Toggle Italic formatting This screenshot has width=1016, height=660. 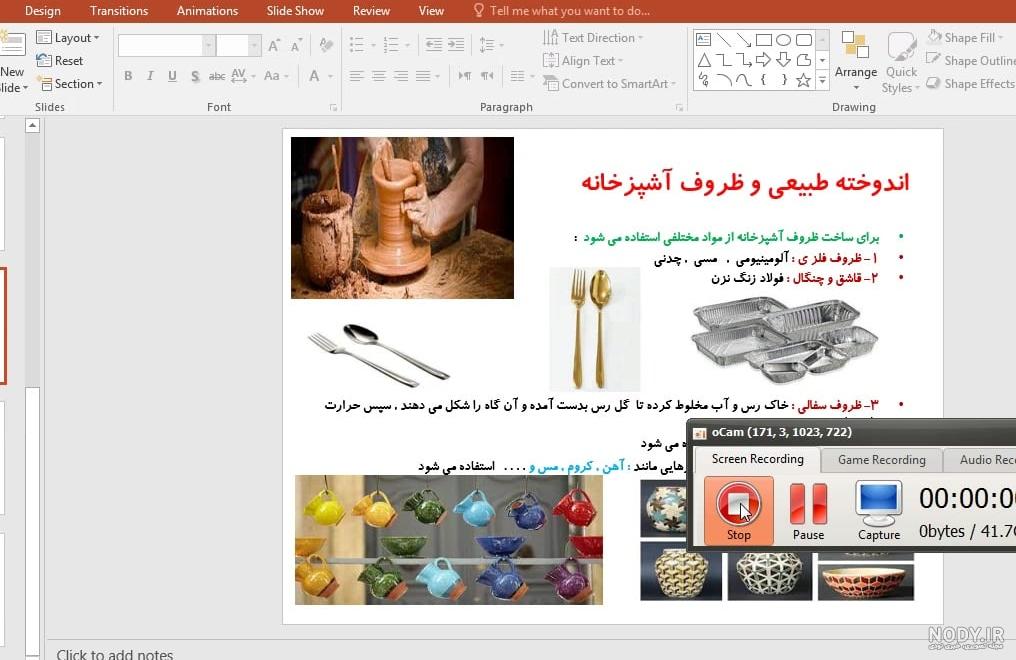pos(150,76)
